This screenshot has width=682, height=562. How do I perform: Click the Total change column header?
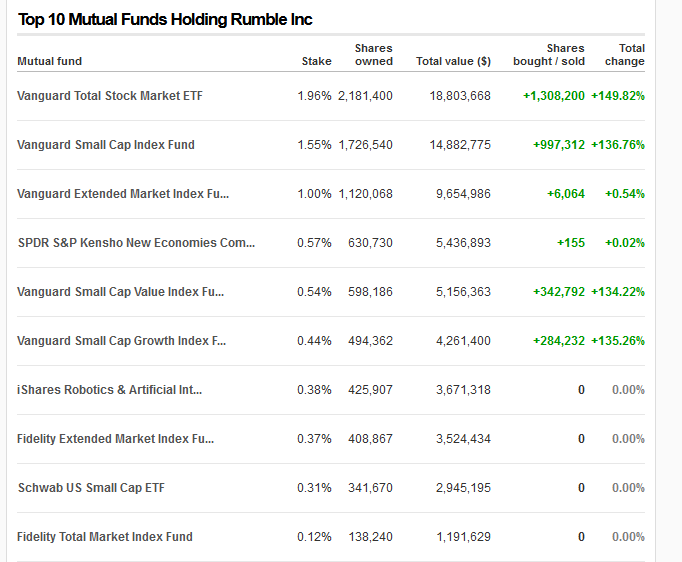[x=625, y=55]
